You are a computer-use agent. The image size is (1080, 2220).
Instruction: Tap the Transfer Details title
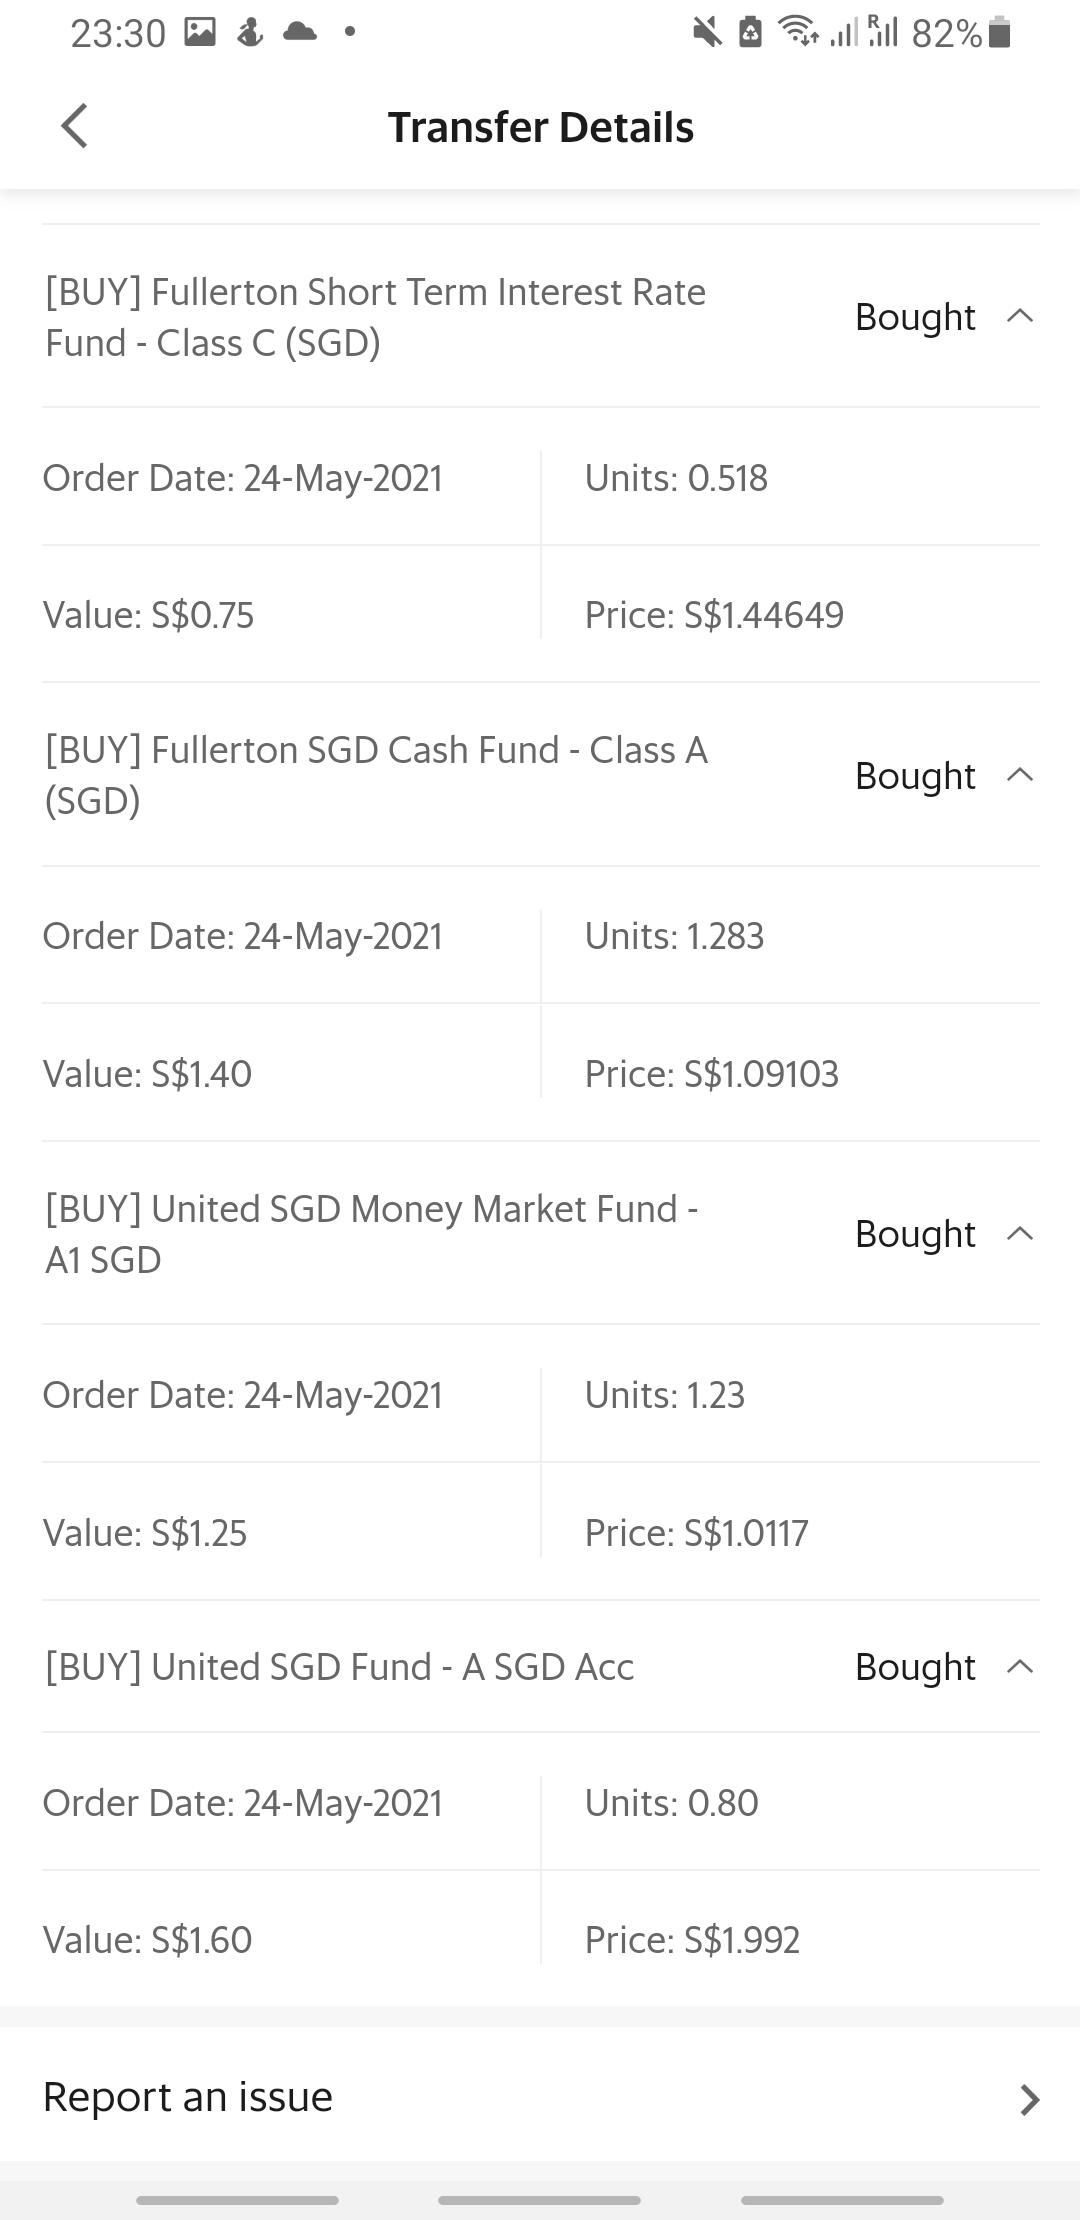(x=540, y=127)
